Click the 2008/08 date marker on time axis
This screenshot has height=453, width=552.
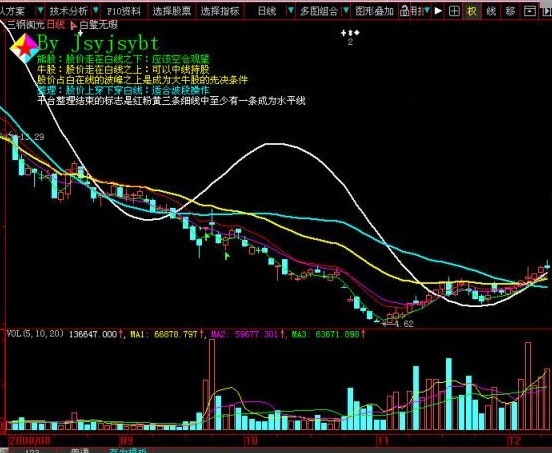[30, 440]
